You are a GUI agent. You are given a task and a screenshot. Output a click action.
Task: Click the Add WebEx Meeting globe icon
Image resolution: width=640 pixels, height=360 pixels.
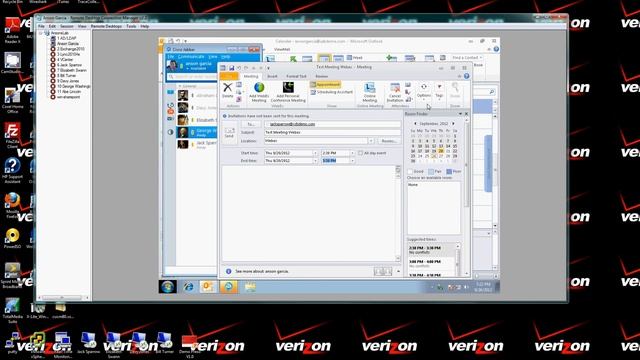259,87
